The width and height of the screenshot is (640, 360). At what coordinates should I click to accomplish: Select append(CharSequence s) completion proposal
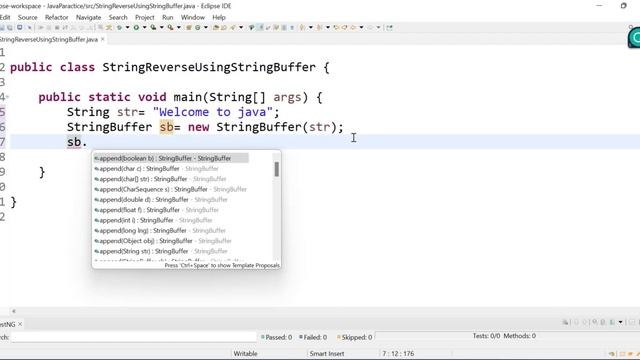(x=171, y=189)
